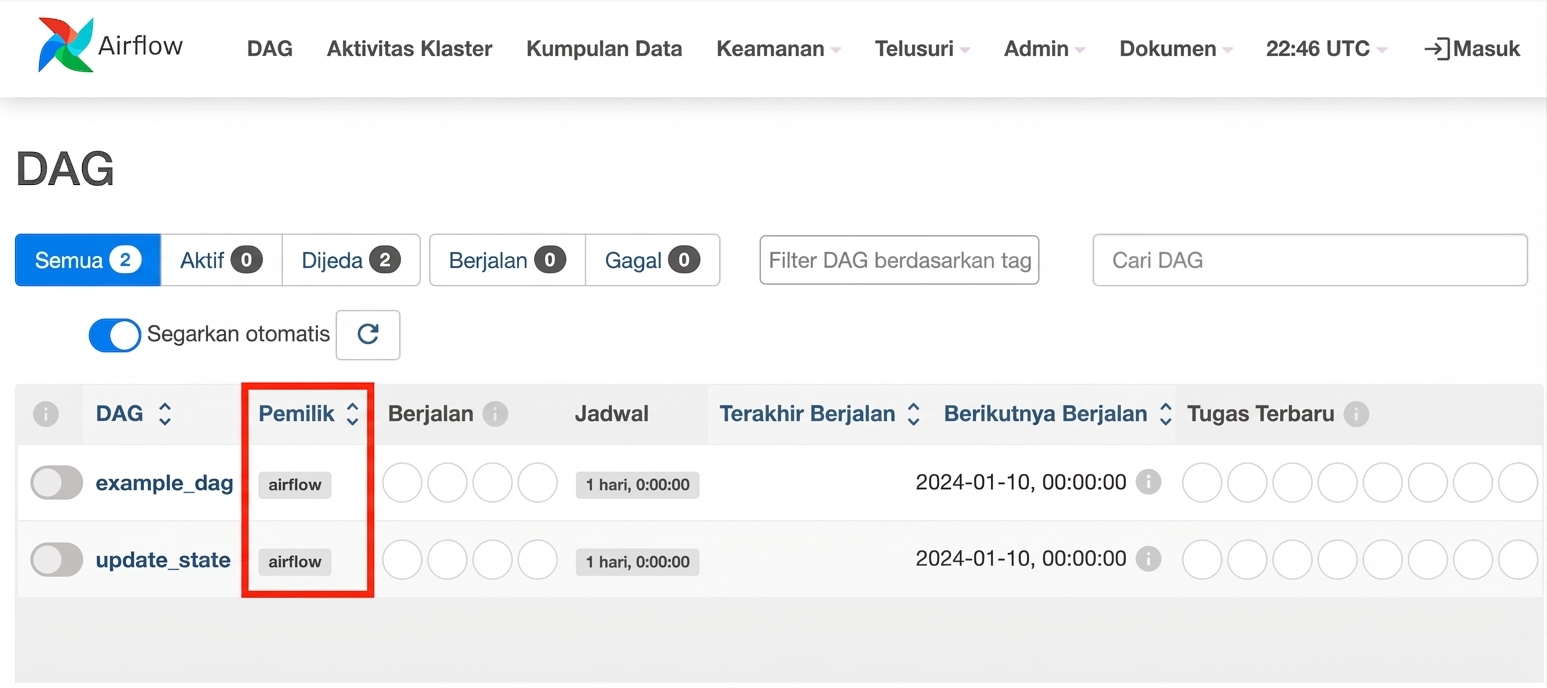Sort by DAG column arrows
Image resolution: width=1547 pixels, height=688 pixels.
pyautogui.click(x=165, y=414)
